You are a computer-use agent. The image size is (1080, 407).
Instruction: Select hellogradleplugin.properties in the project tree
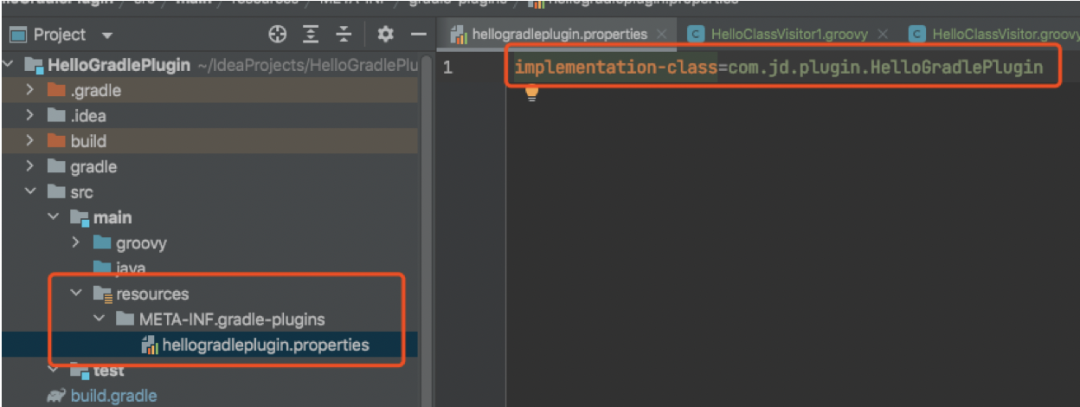265,345
